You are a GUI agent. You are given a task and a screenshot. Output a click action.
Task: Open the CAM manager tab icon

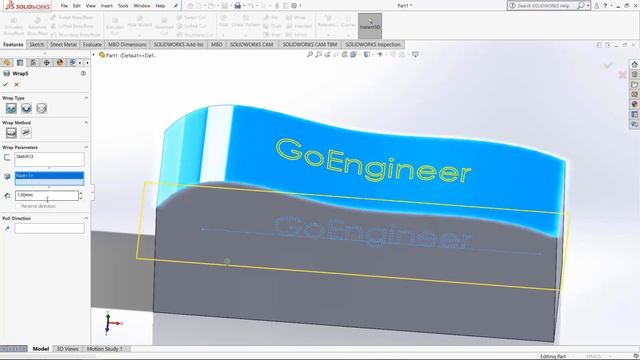tap(73, 62)
